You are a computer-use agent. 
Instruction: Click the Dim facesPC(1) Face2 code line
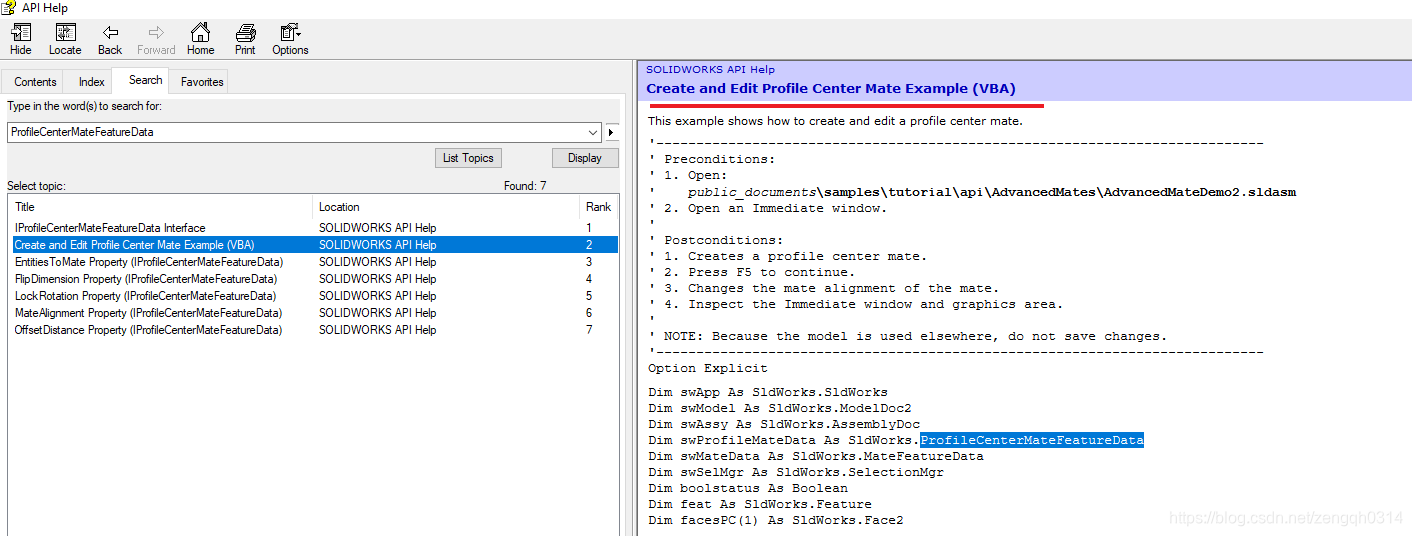(776, 520)
